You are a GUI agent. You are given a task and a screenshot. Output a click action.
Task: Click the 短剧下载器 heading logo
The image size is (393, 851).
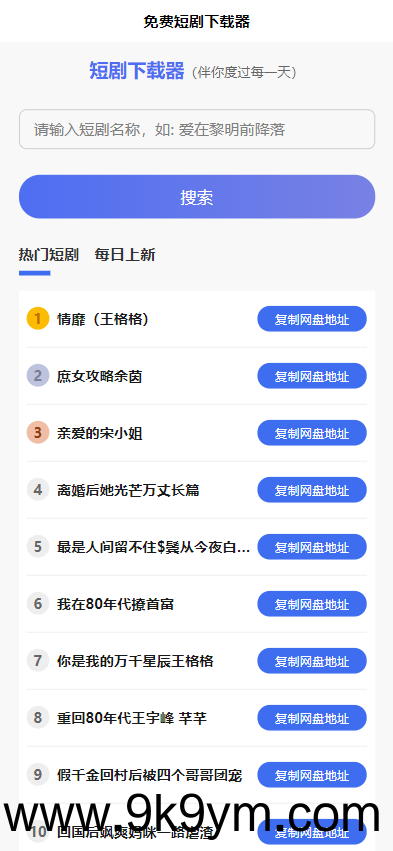pos(137,71)
